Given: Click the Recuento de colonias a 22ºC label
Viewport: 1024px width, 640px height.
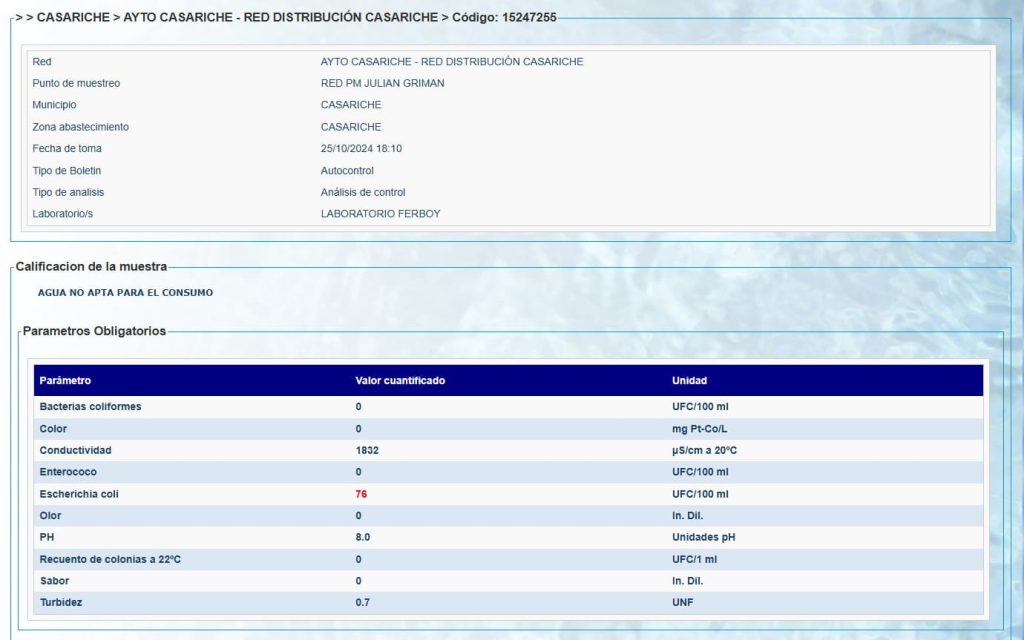Looking at the screenshot, I should point(110,559).
